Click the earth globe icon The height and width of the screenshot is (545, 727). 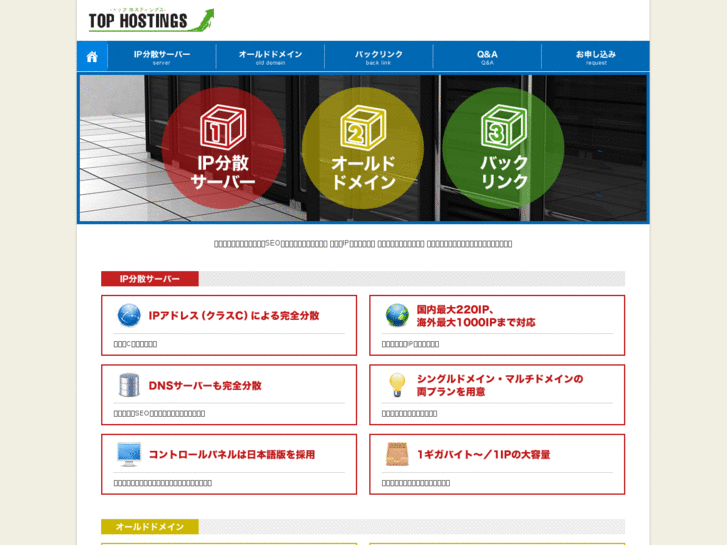click(397, 315)
